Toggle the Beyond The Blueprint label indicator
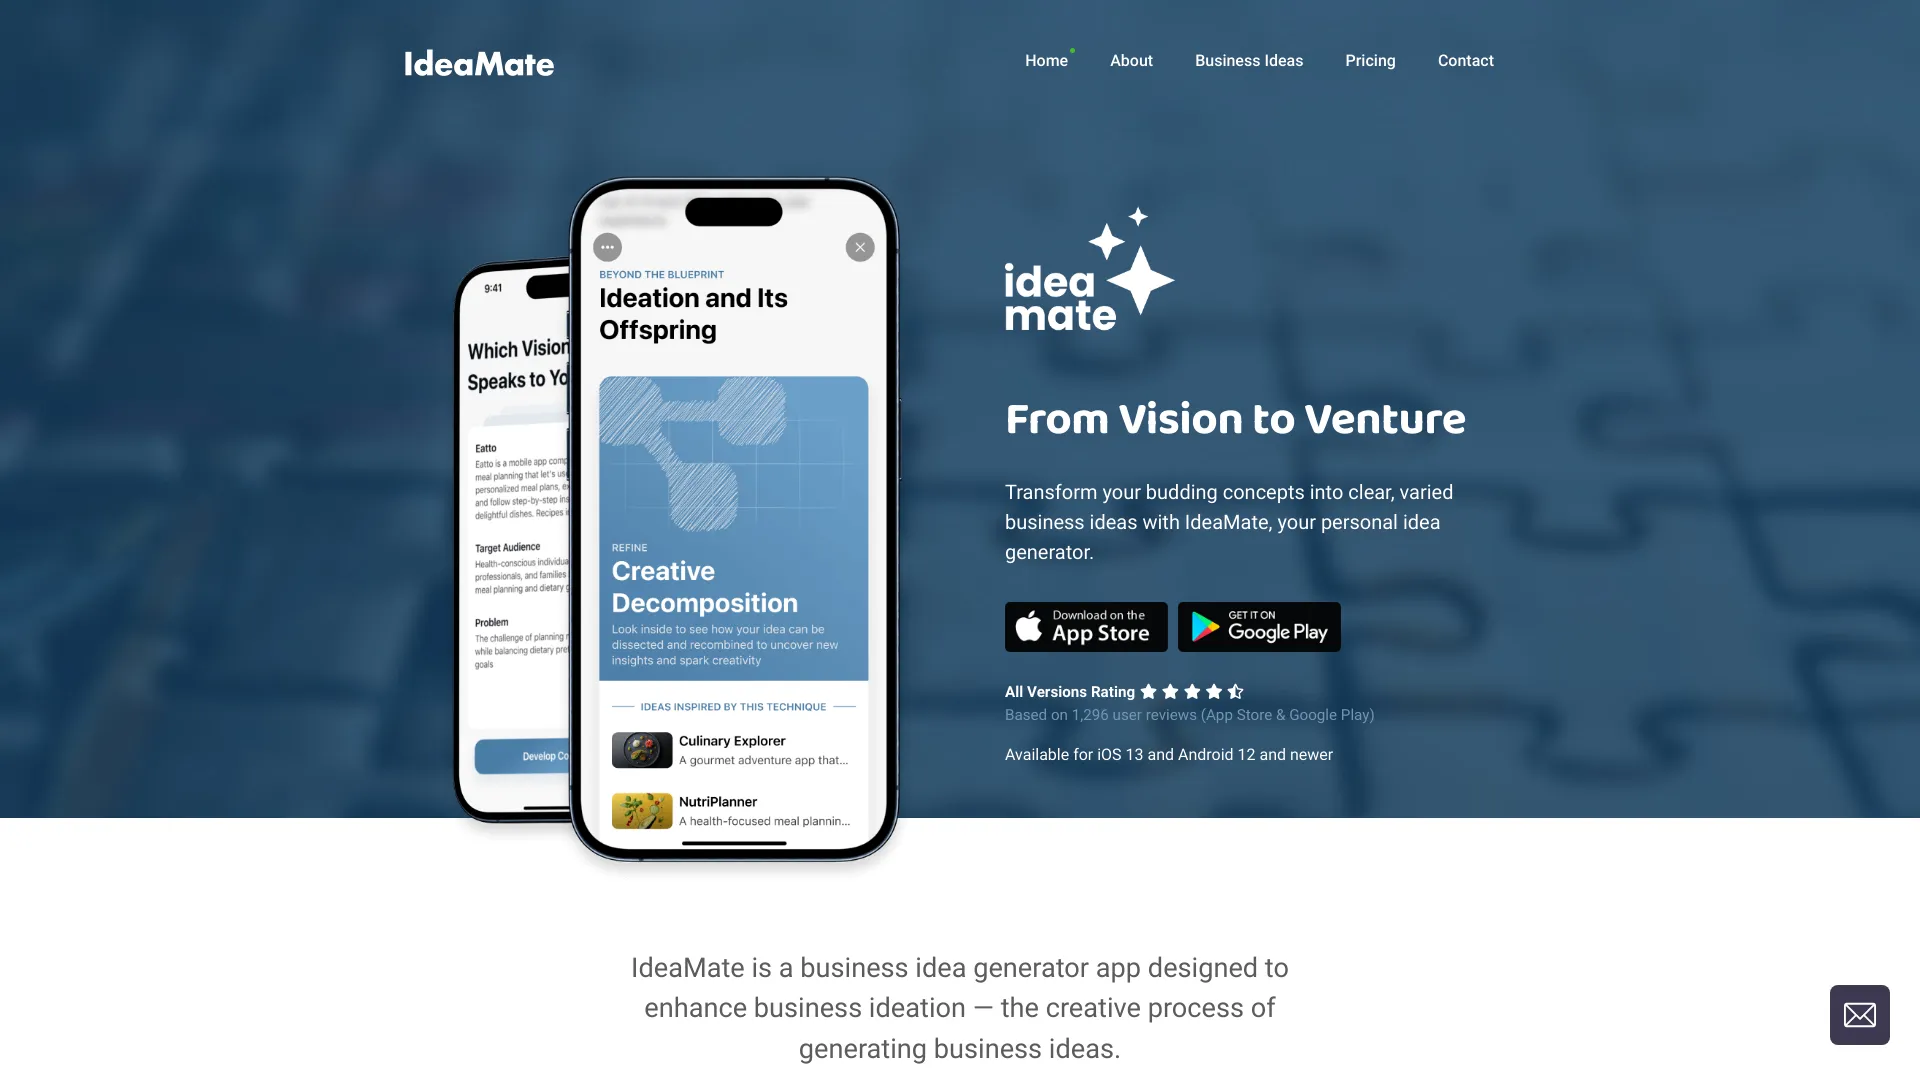This screenshot has width=1920, height=1080. click(x=661, y=274)
